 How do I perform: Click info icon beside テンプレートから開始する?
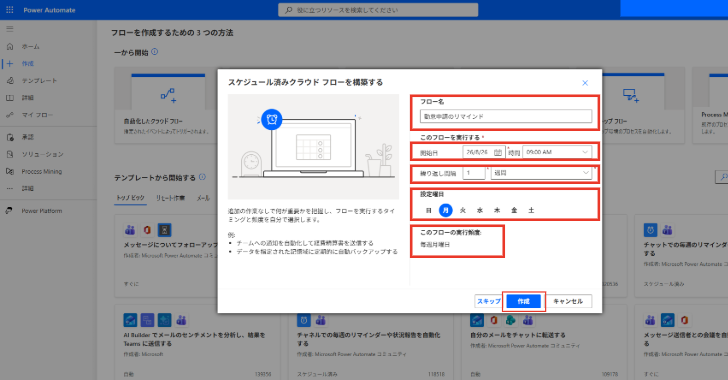[x=202, y=177]
